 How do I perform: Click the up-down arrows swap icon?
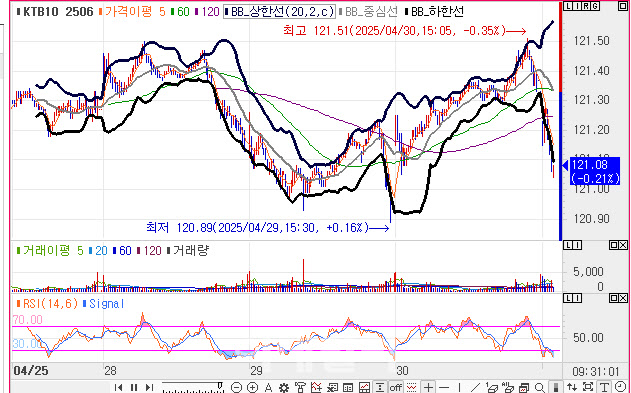point(572,387)
